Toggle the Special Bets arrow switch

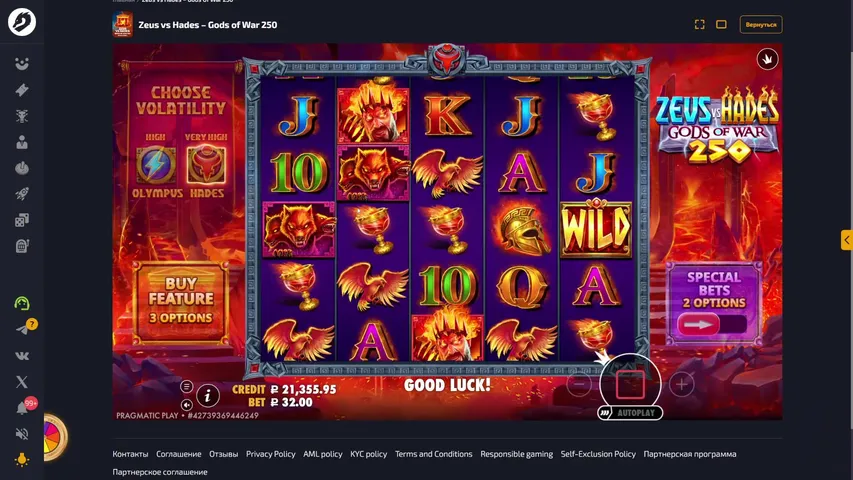(x=712, y=324)
